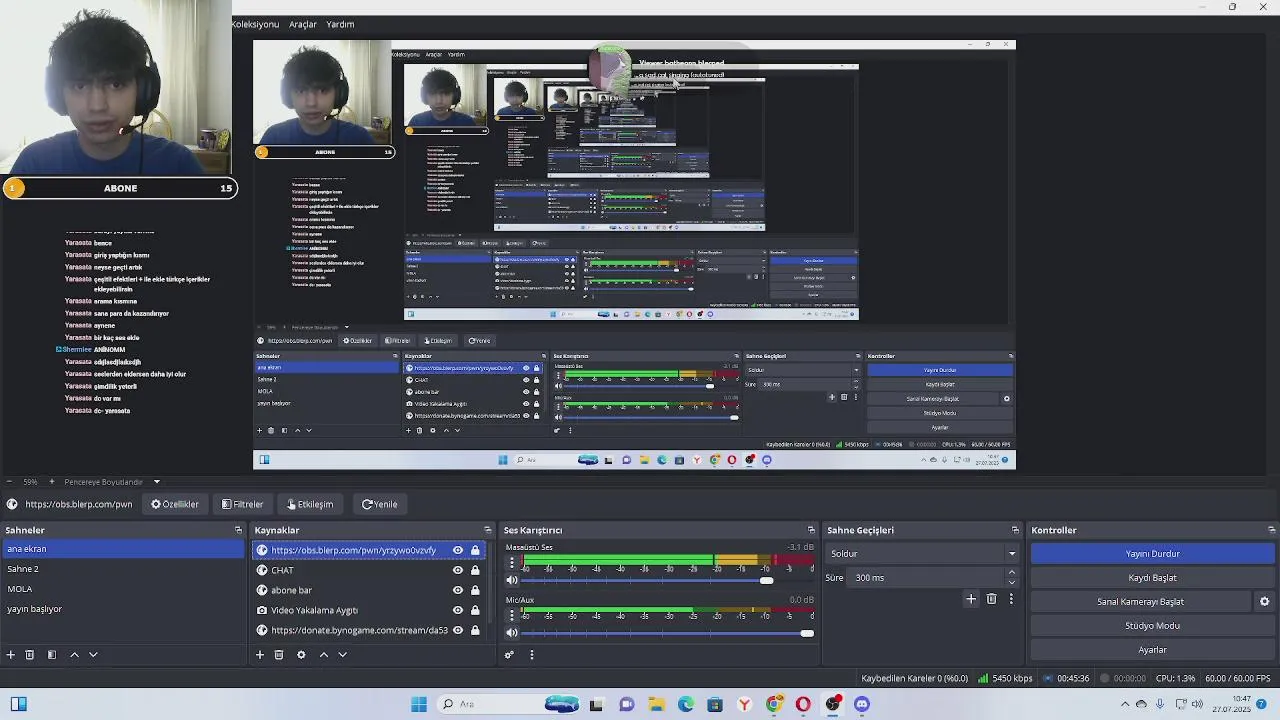Open the Mic/Aux channel options with its three-dots icon
Screen dimensions: 1280x720
pyautogui.click(x=512, y=616)
